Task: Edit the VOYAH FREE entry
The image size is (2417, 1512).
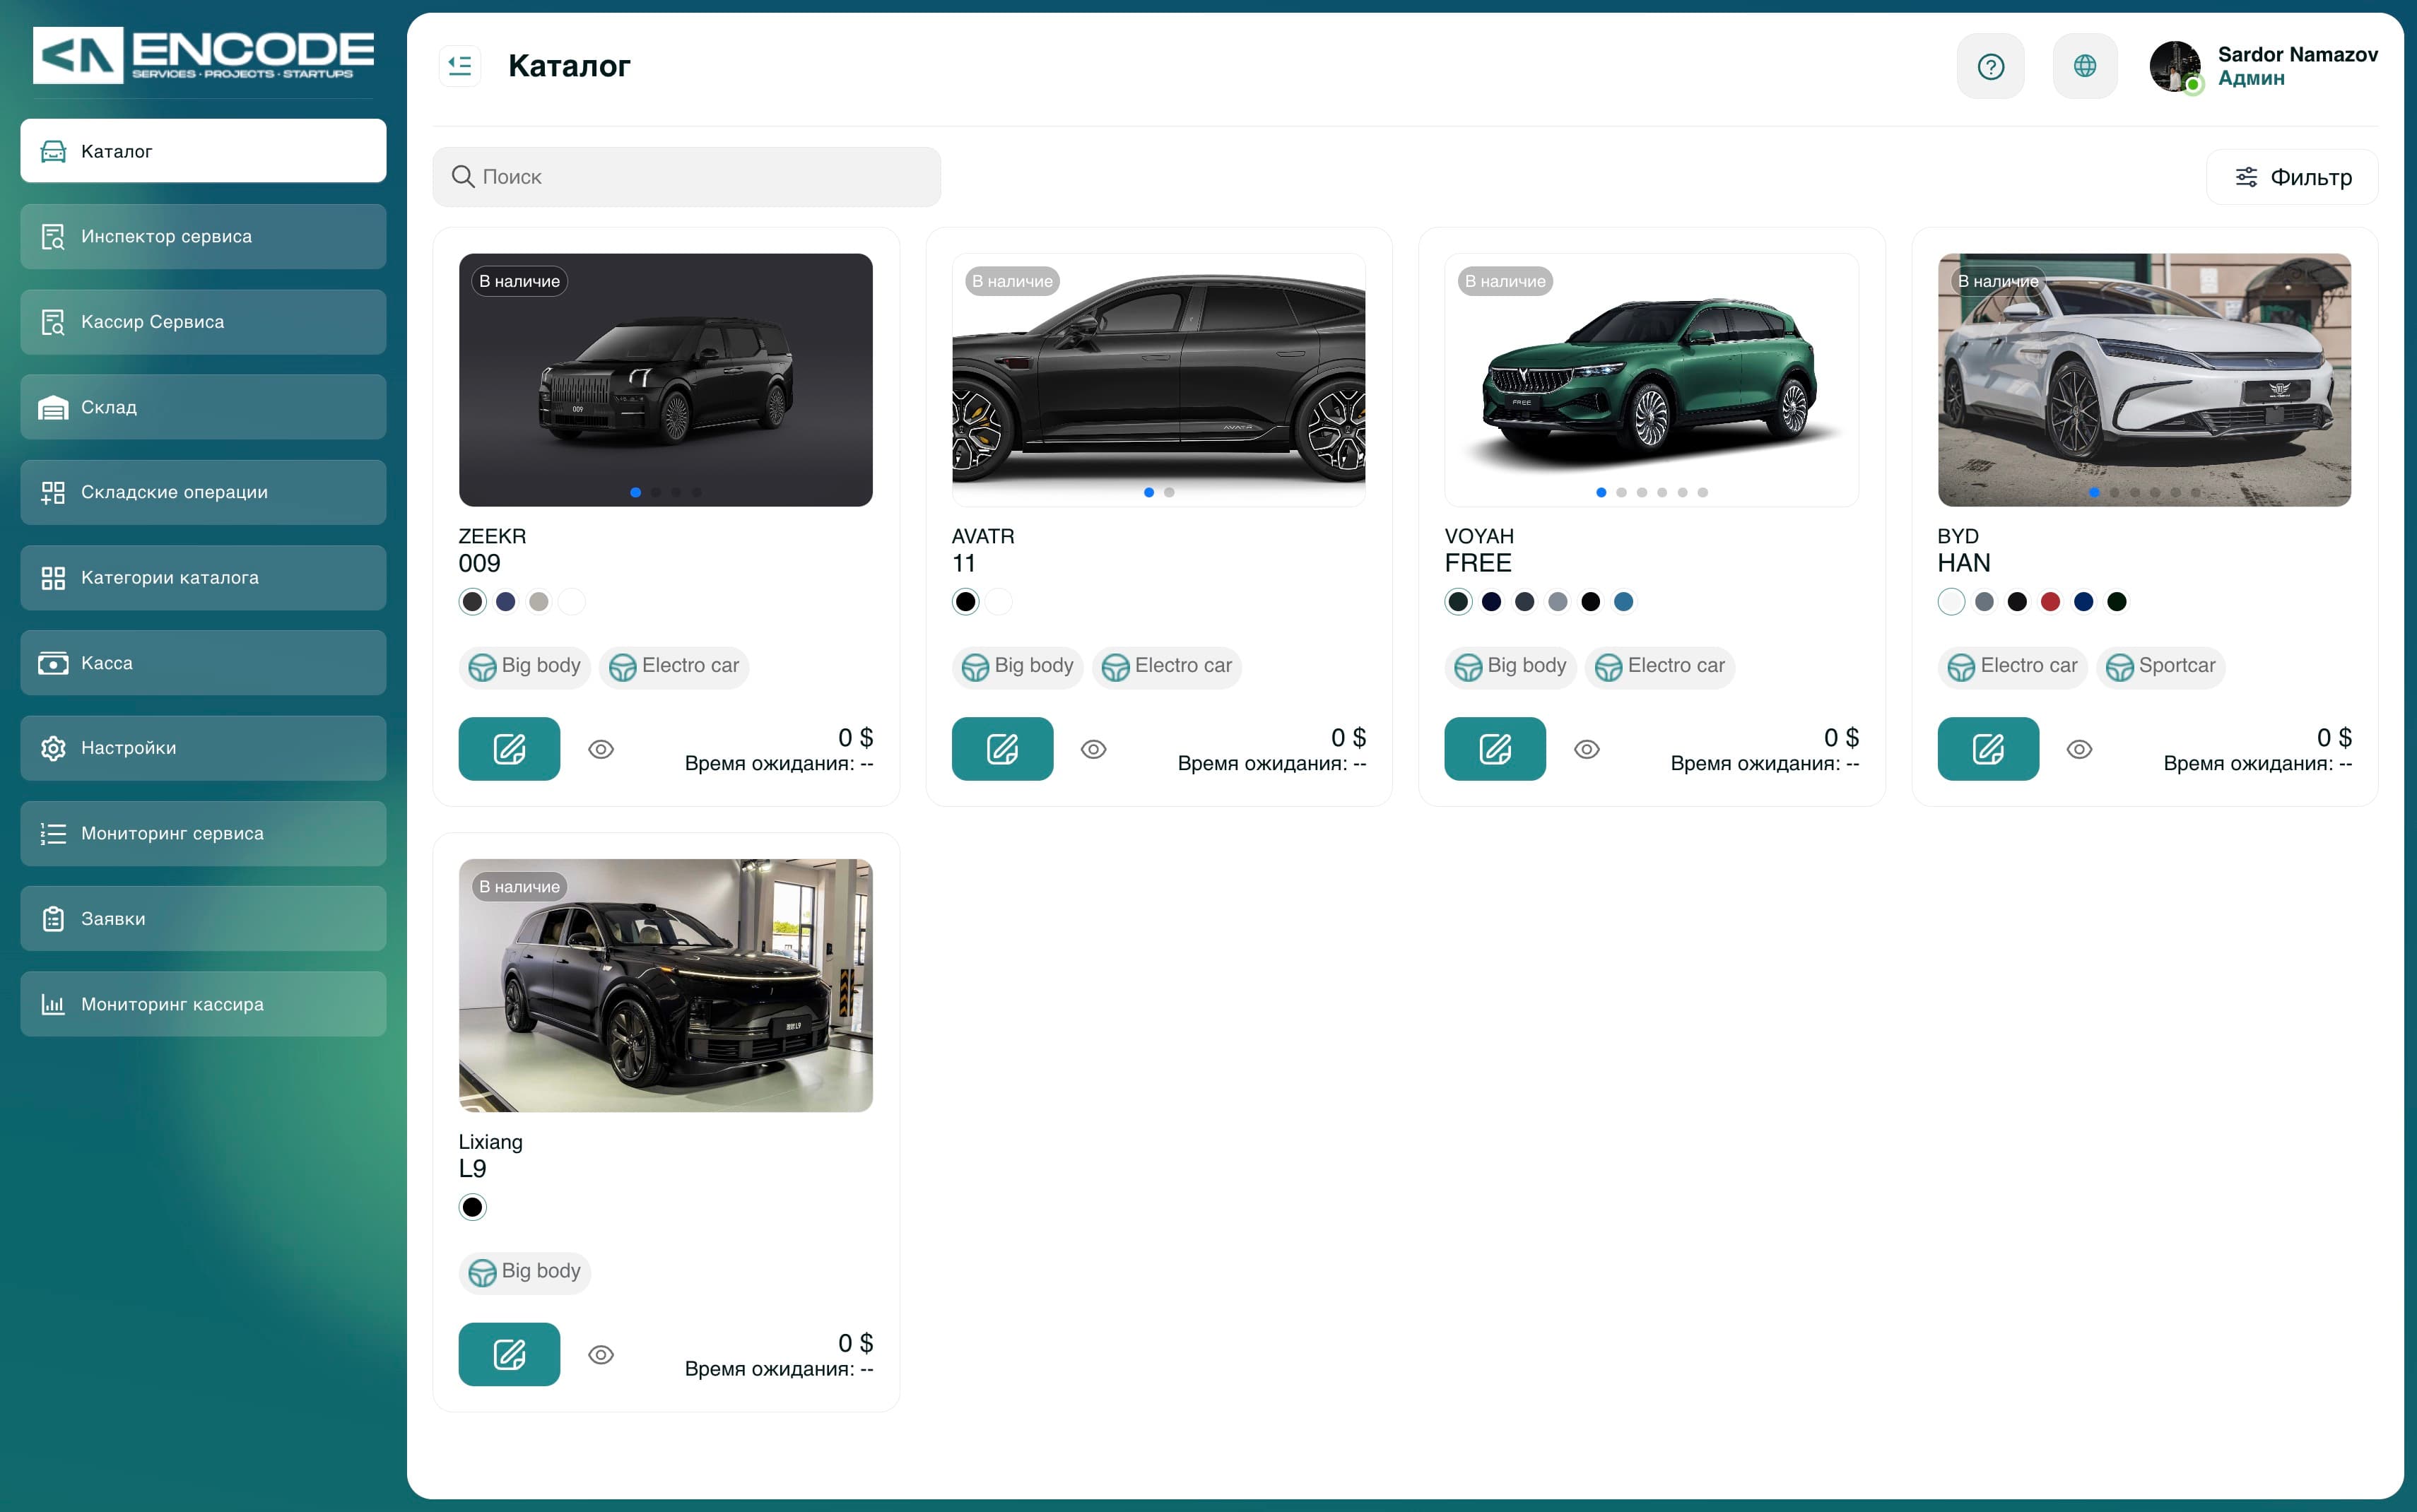Action: tap(1495, 749)
